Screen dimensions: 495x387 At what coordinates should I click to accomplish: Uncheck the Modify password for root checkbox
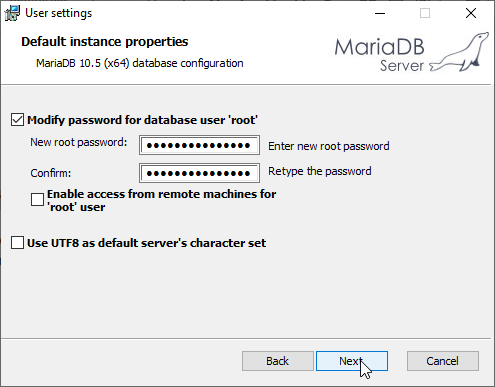click(x=17, y=120)
